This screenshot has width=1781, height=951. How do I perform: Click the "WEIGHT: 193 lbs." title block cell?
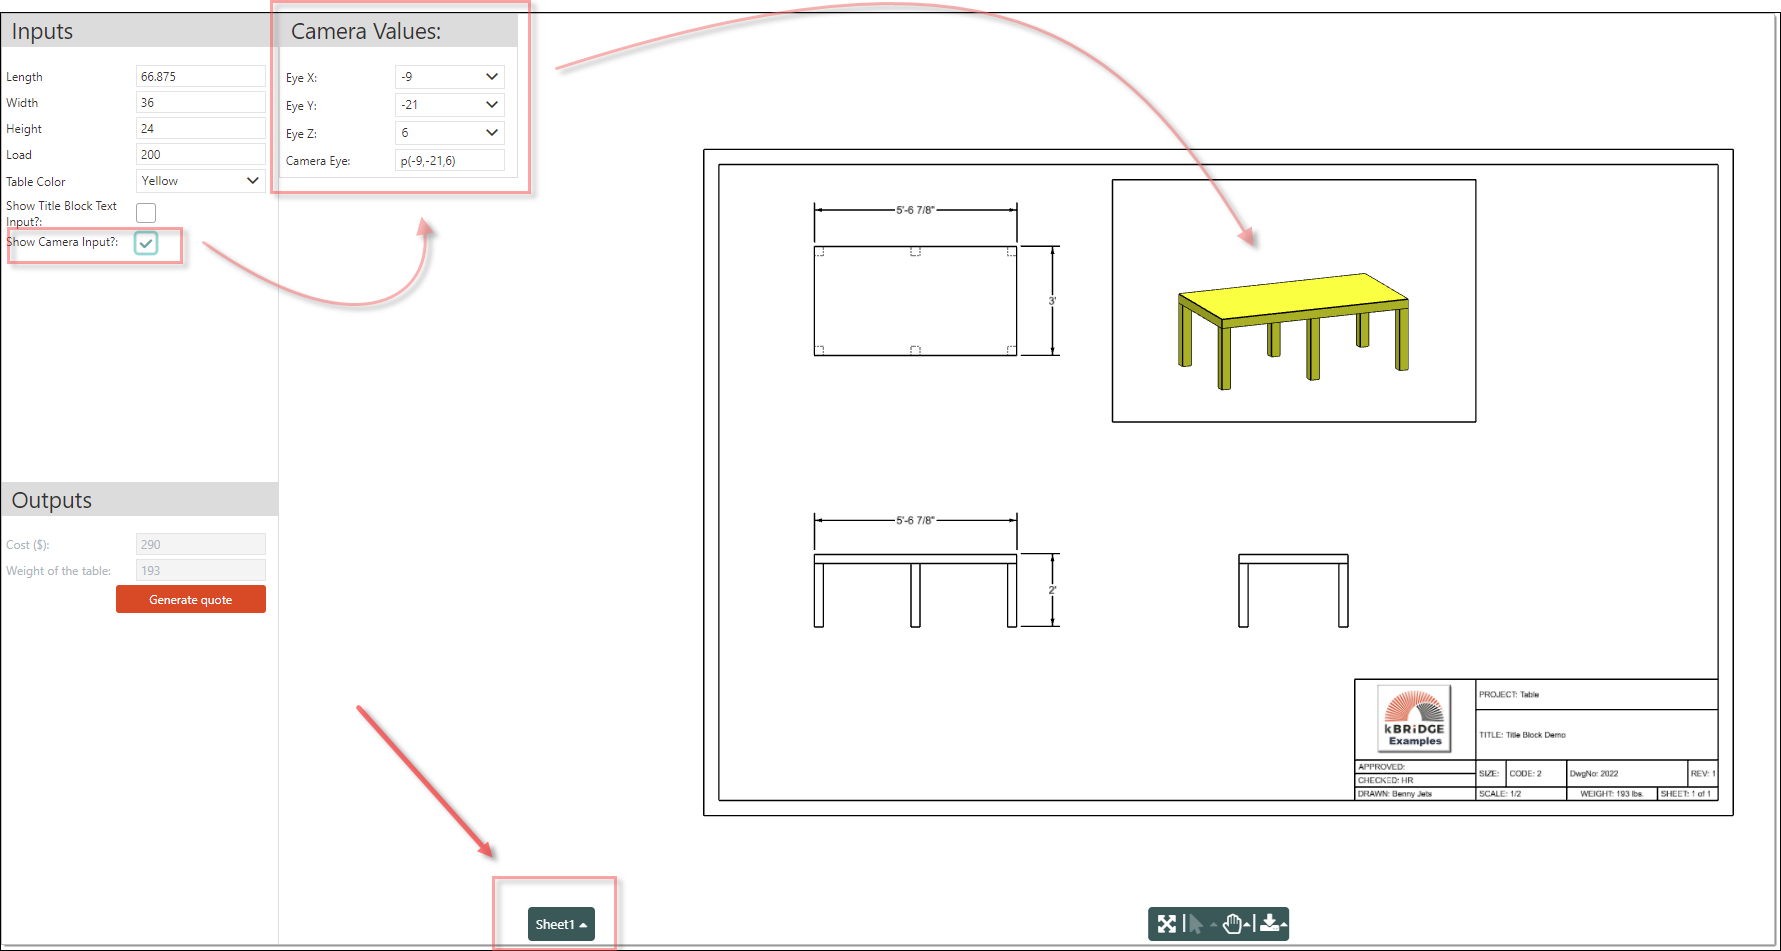(x=1611, y=794)
